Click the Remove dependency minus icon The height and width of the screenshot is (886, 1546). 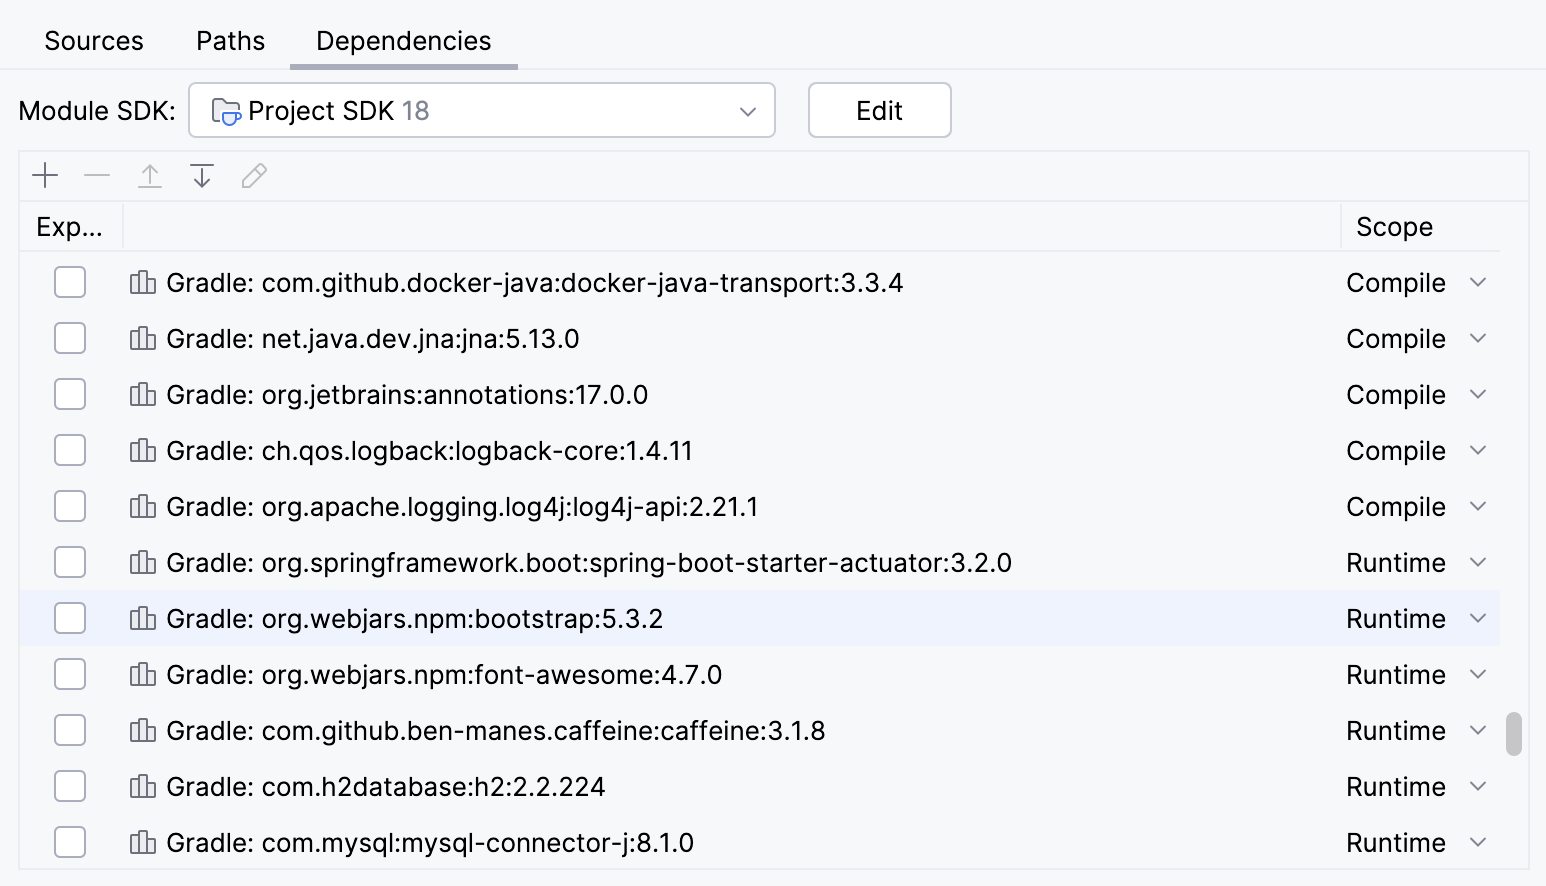click(97, 175)
